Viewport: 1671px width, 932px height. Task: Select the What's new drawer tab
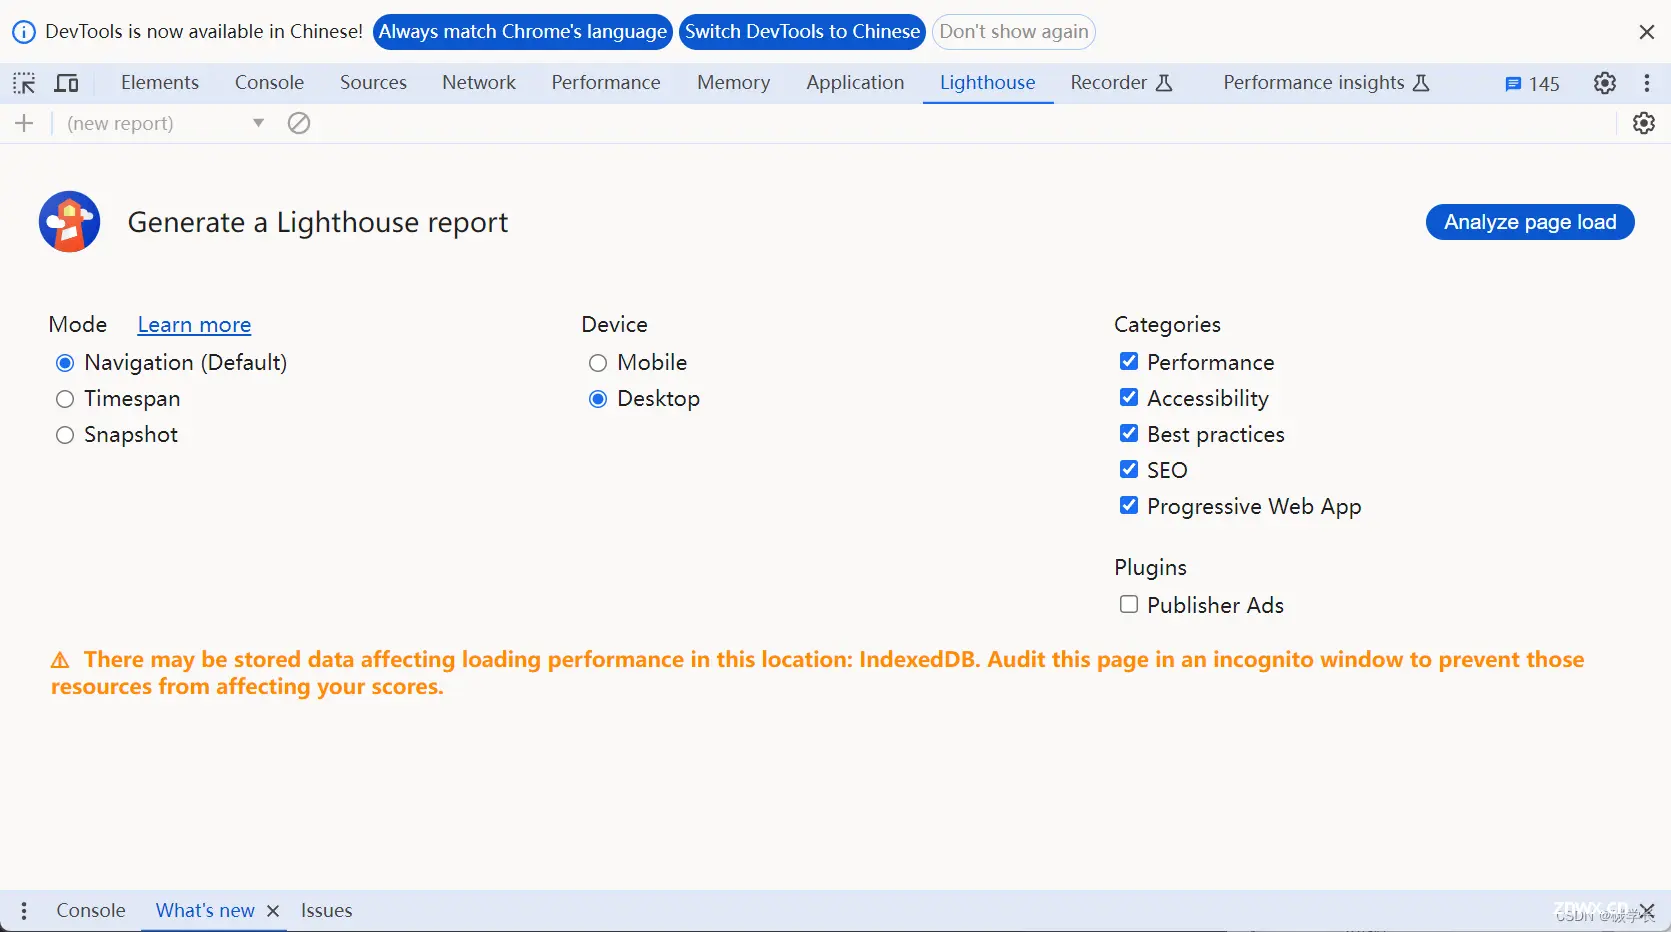click(205, 911)
